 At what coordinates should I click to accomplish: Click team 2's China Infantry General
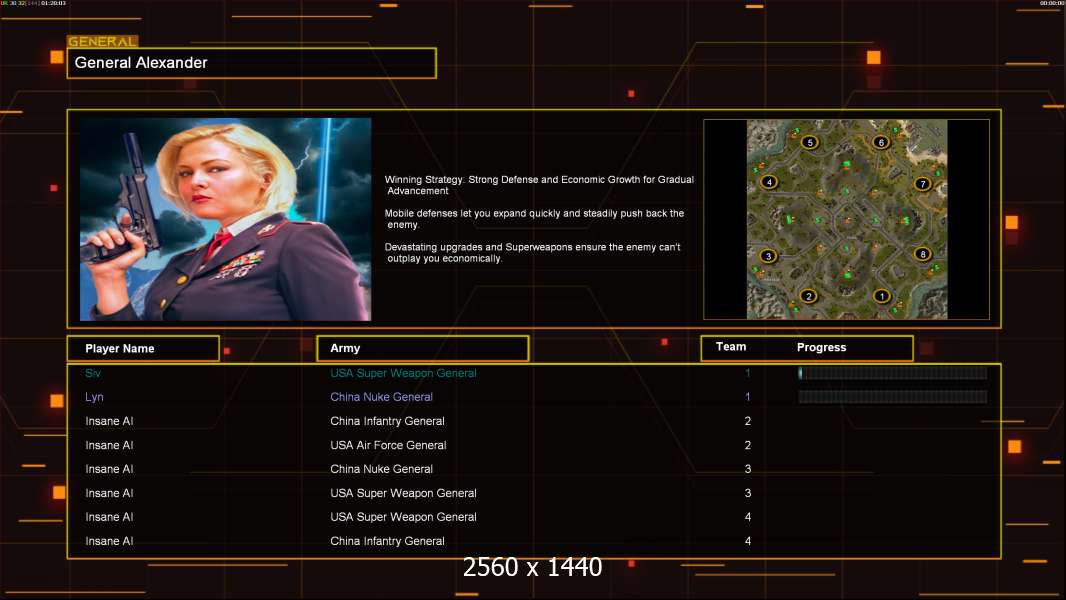coord(388,421)
